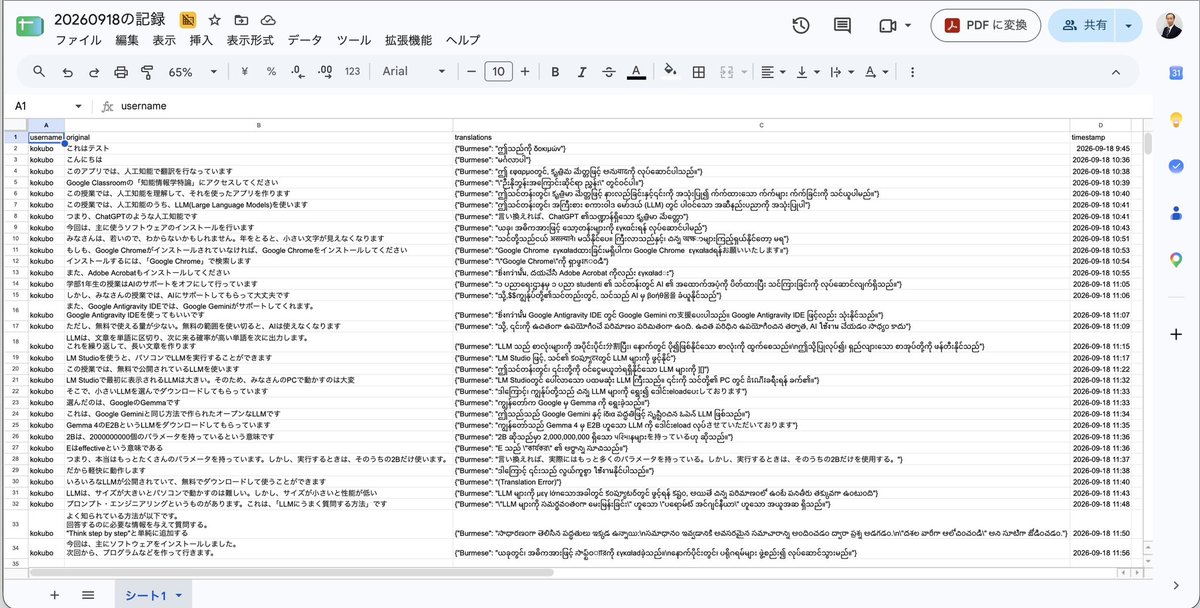Toggle strikethrough formatting
Viewport: 1200px width, 608px height.
point(608,71)
